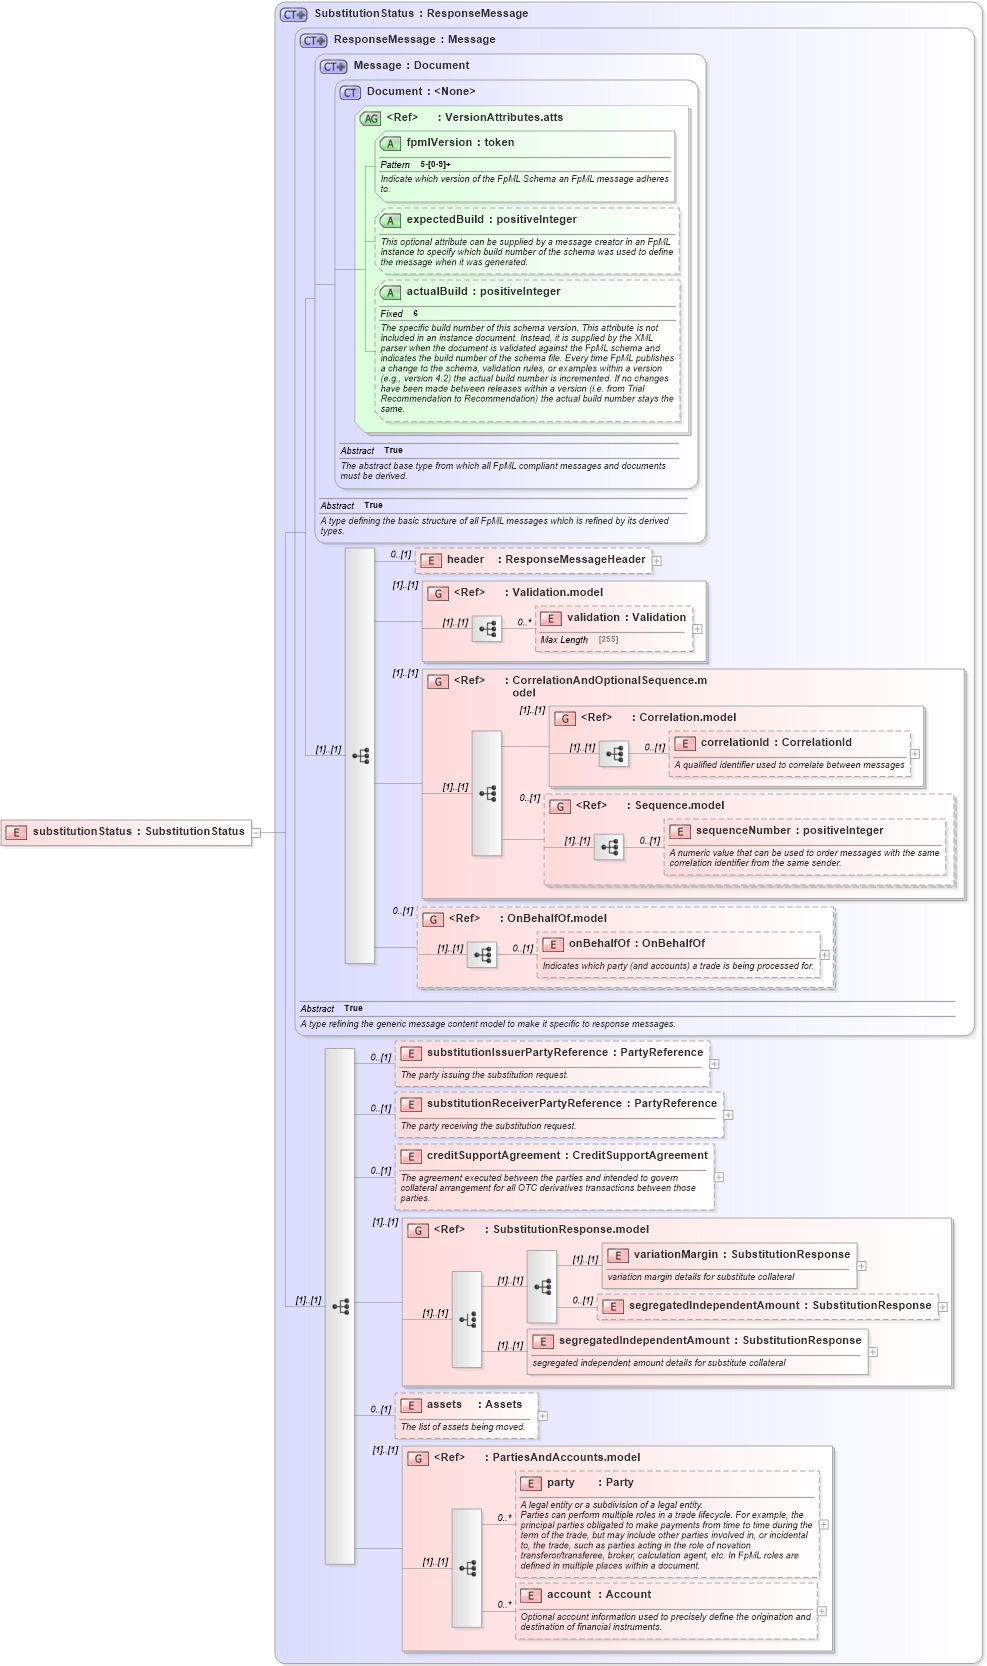This screenshot has width=987, height=1666.
Task: Click the sequence compositor inside Sequence.model
Action: (609, 847)
